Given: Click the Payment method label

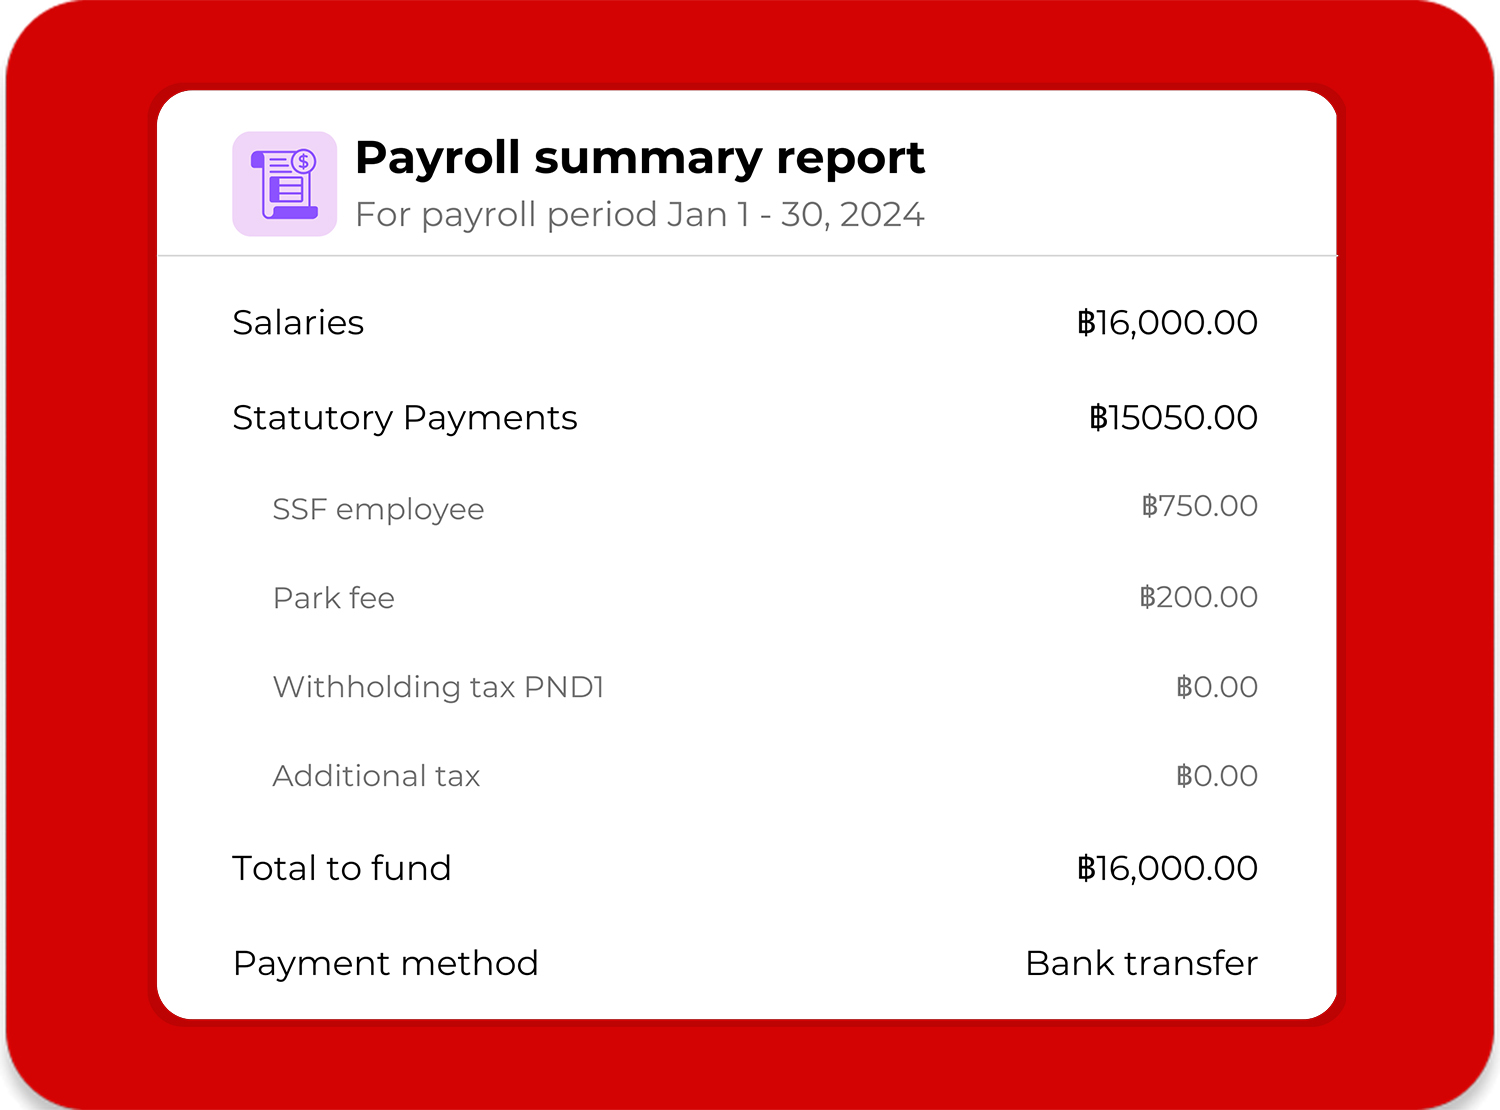Looking at the screenshot, I should click(x=385, y=963).
